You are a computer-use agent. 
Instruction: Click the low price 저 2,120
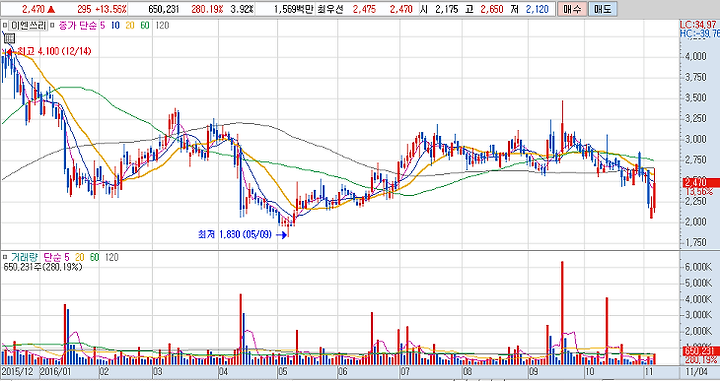(x=531, y=9)
